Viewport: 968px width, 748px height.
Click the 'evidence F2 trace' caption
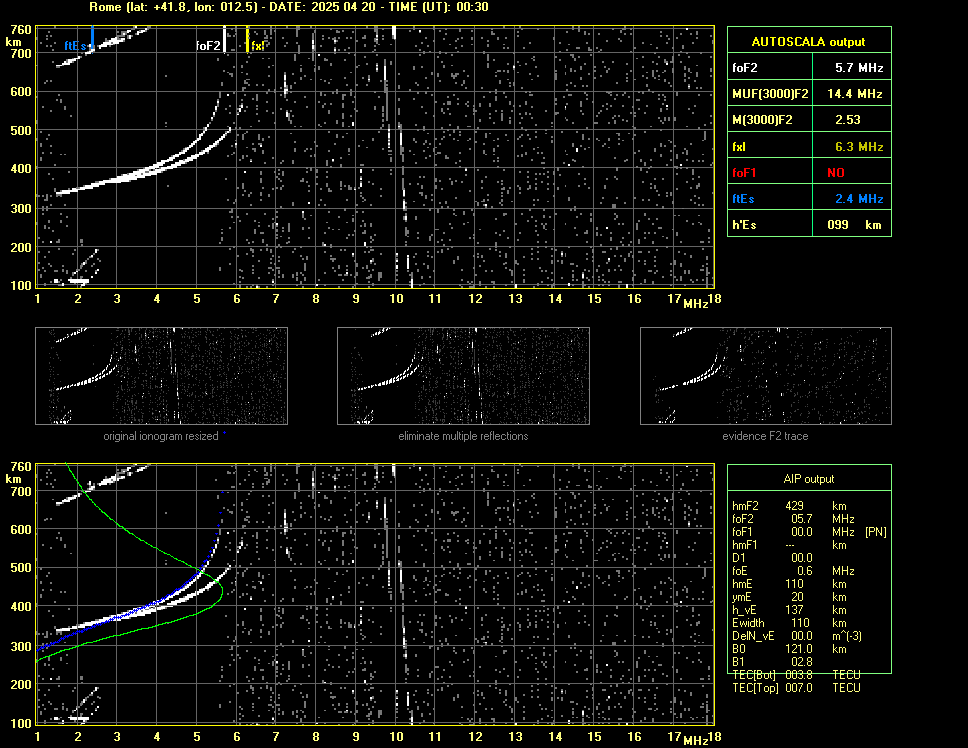point(765,436)
